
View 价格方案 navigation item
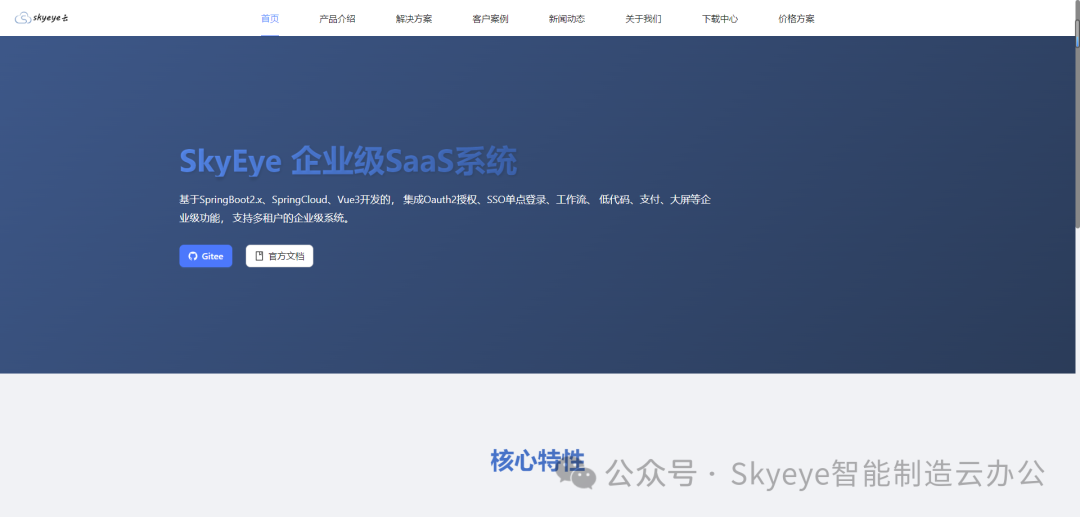click(796, 19)
